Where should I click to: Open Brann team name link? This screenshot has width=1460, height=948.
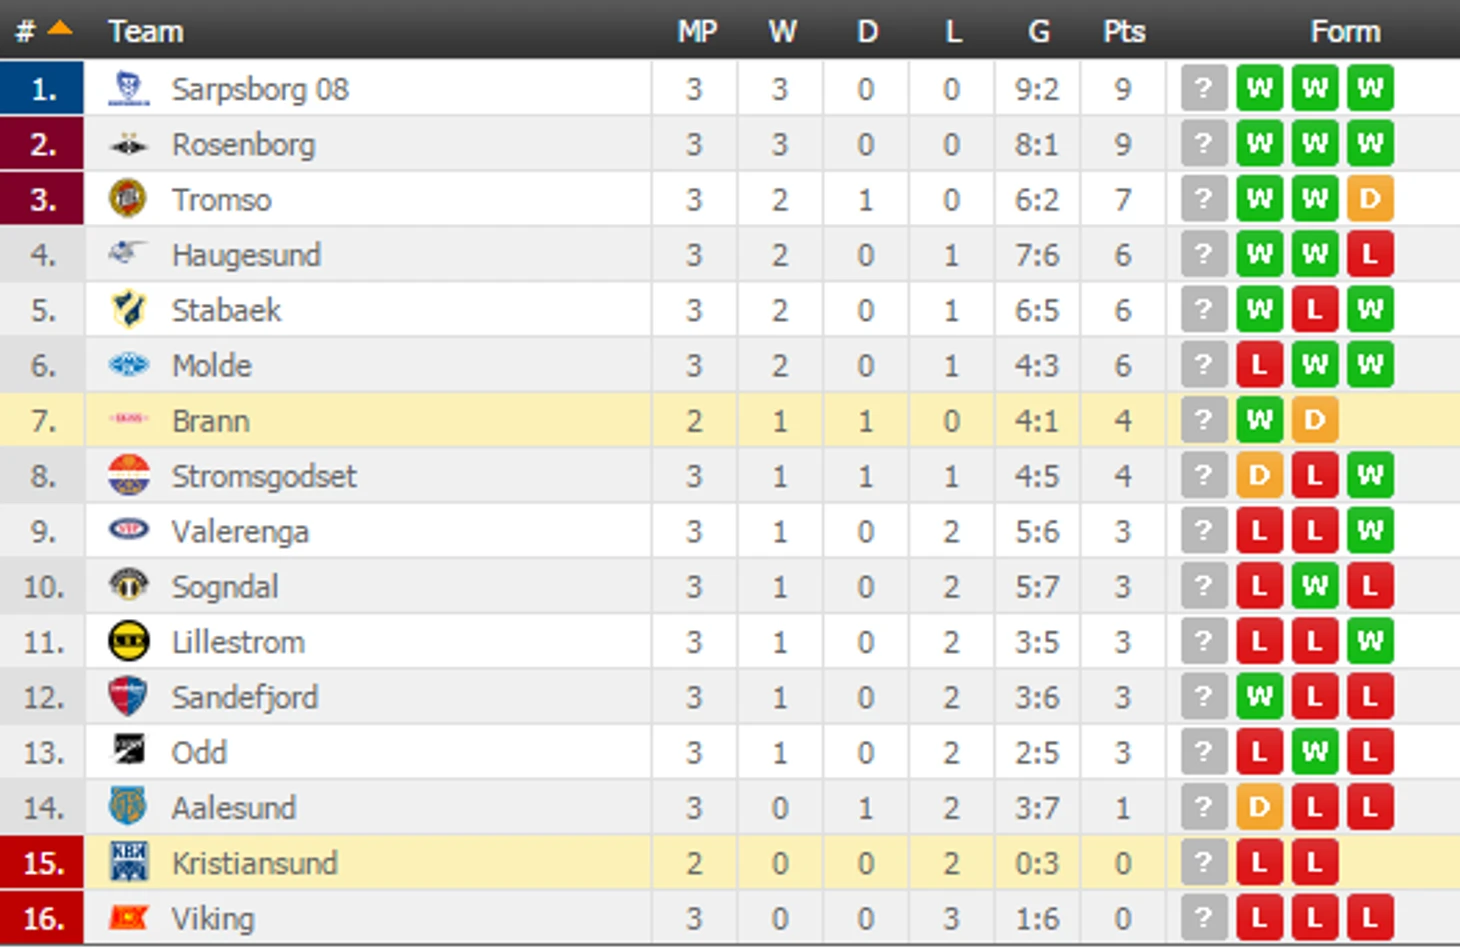(x=210, y=421)
